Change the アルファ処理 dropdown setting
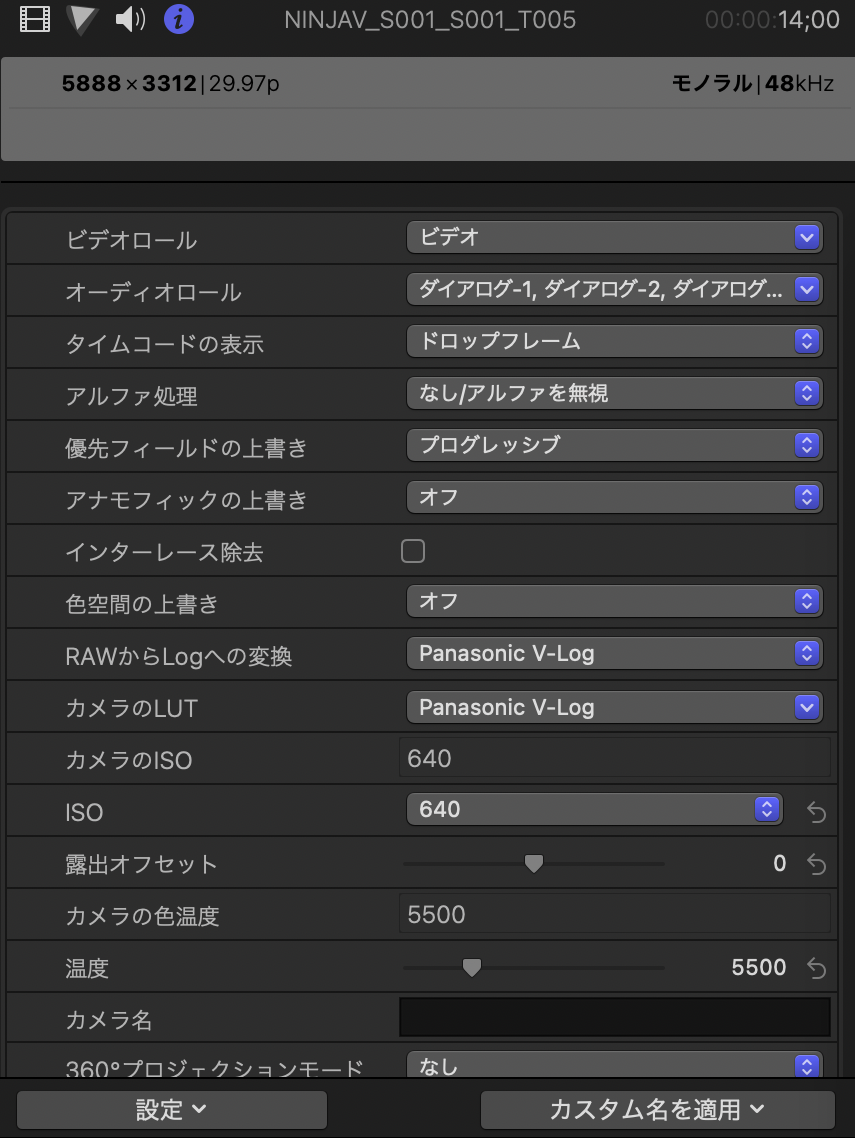The width and height of the screenshot is (855, 1138). point(614,394)
